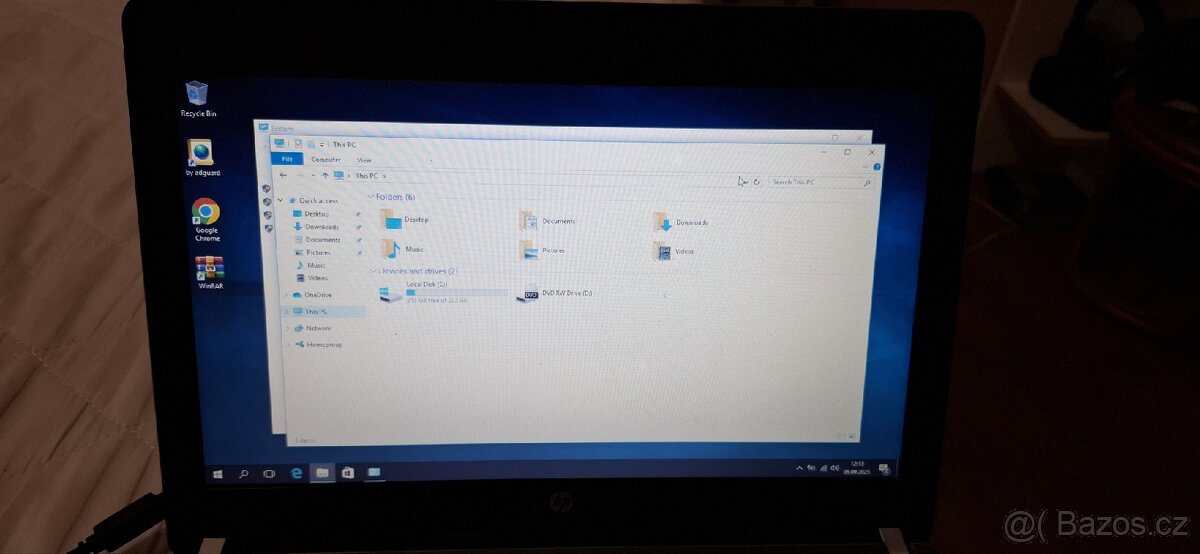The width and height of the screenshot is (1200, 554).
Task: Open the File ribbon tab
Action: [286, 158]
